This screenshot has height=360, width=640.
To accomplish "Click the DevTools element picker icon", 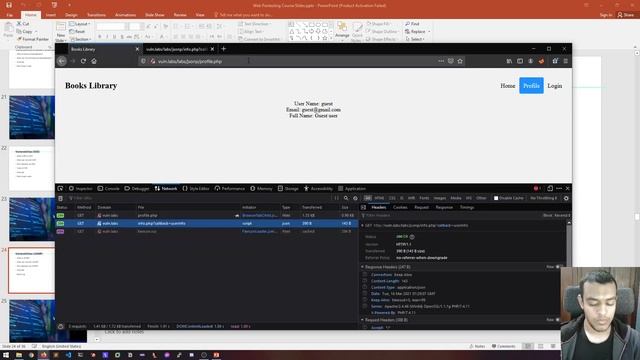I will click(60, 189).
